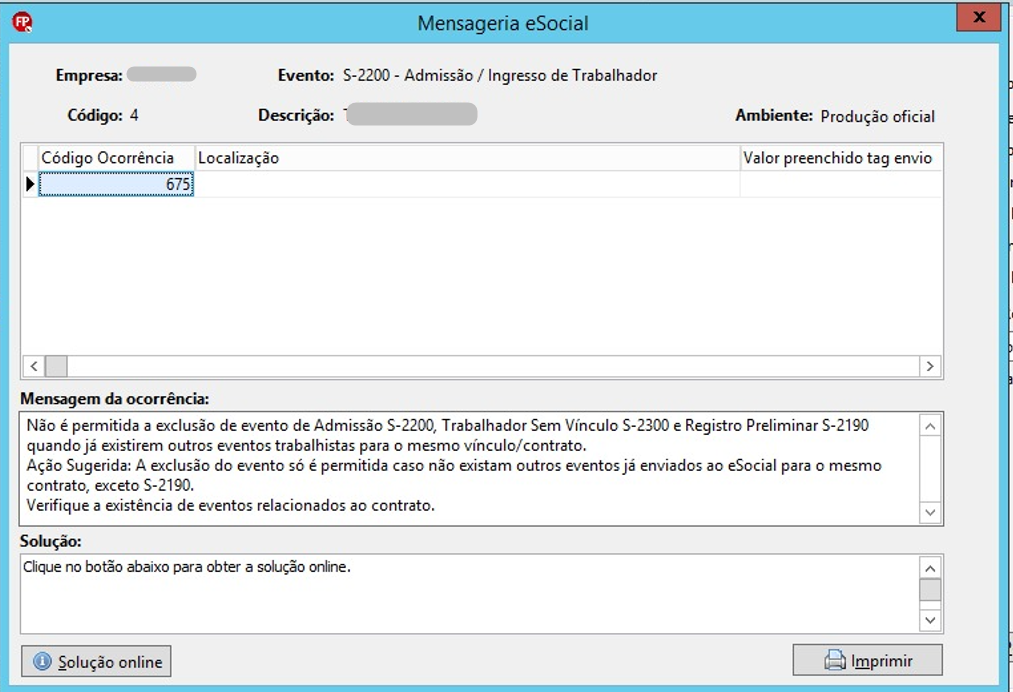Open the Solução online help button

96,661
